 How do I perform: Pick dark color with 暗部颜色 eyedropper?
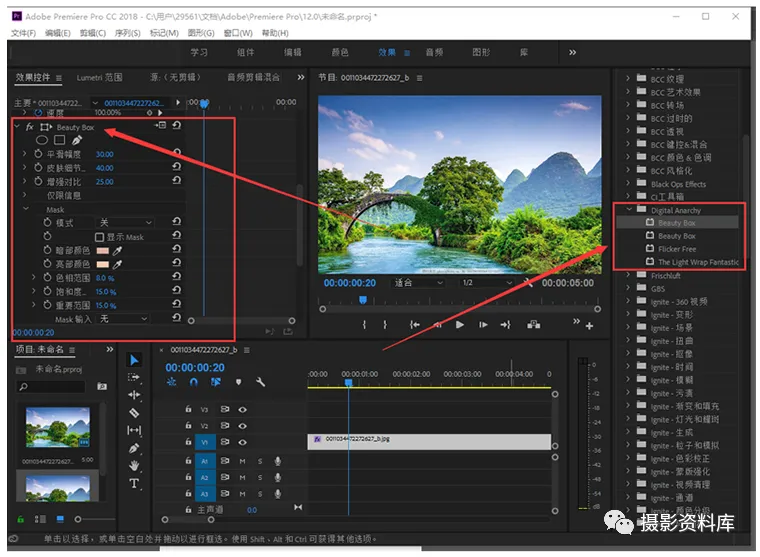(117, 251)
